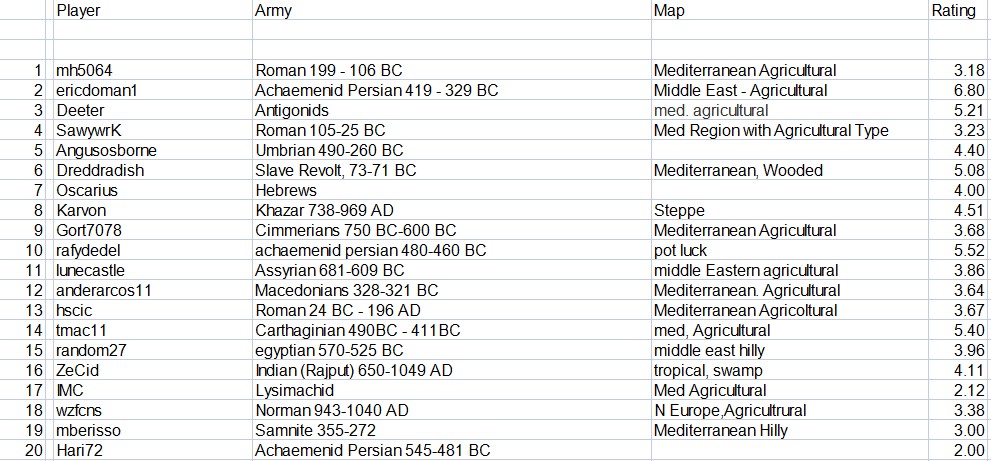Select the Rating column header cell
Image resolution: width=991 pixels, height=461 pixels.
959,10
